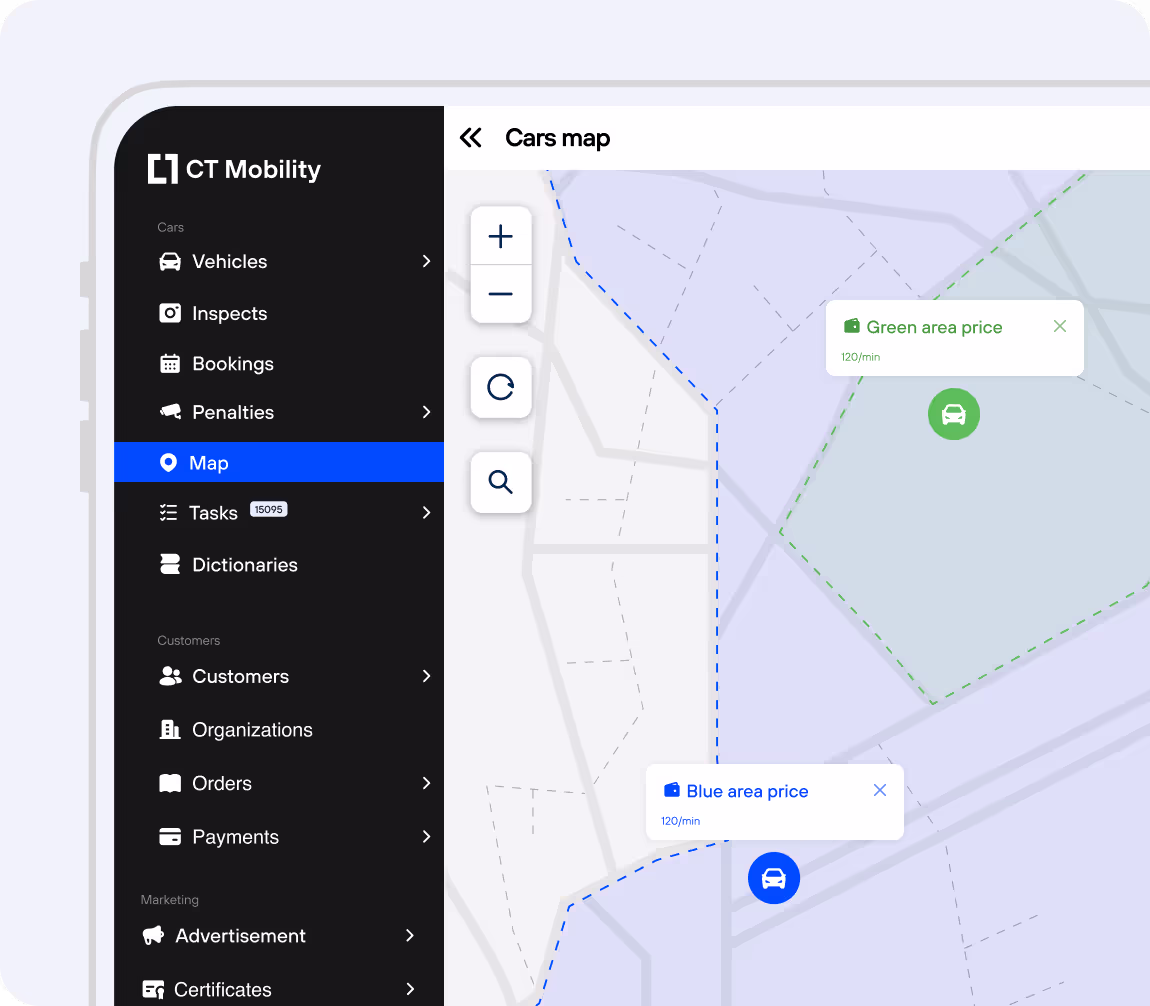Click the Vehicles car icon in sidebar
The width and height of the screenshot is (1150, 1006).
[x=170, y=262]
